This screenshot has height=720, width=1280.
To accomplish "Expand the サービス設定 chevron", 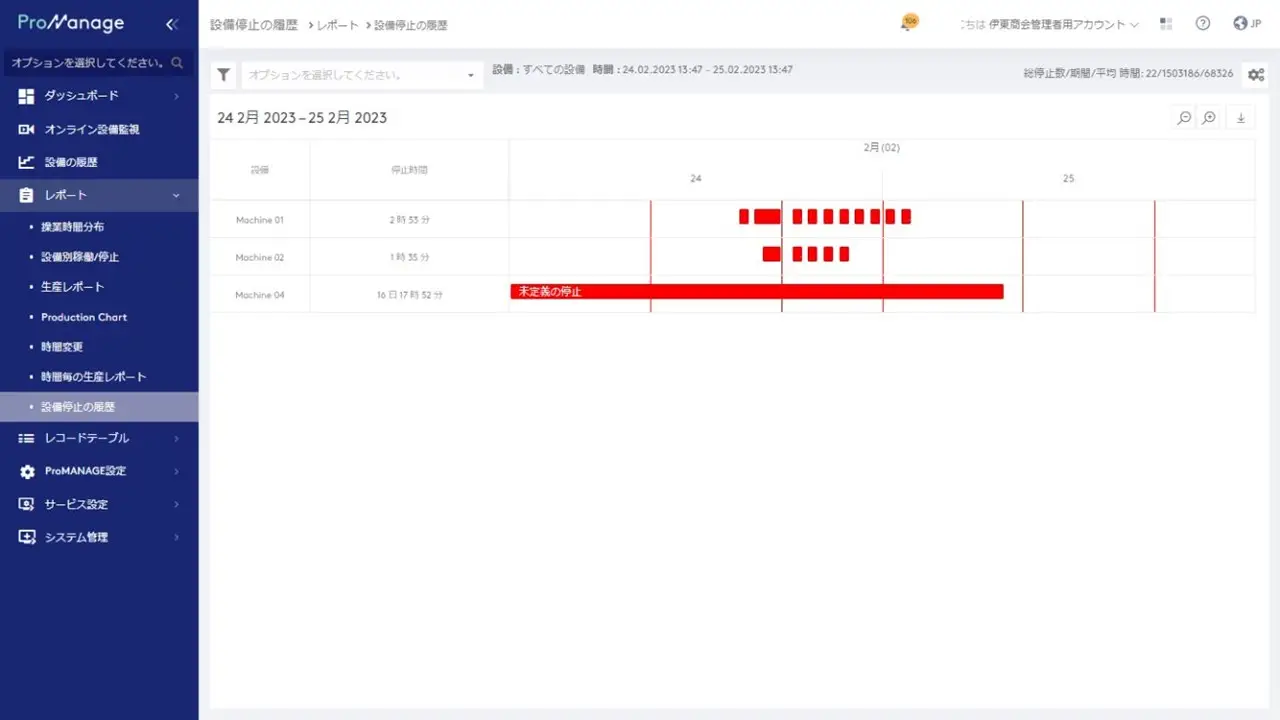I will click(x=176, y=504).
